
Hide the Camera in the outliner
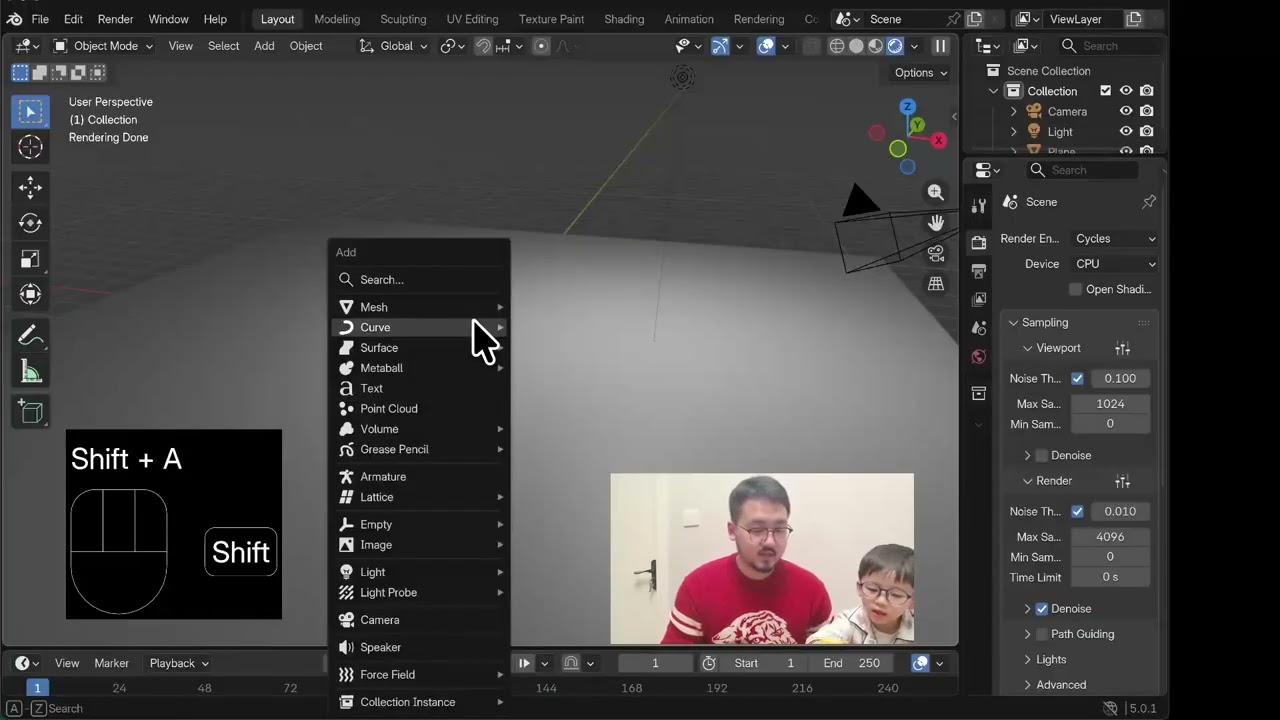point(1126,111)
